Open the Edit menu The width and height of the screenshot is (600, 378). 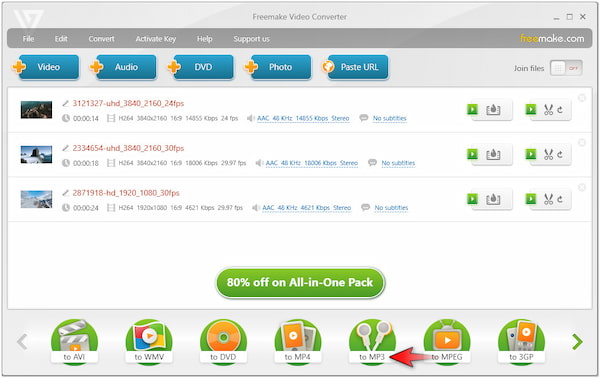click(61, 39)
